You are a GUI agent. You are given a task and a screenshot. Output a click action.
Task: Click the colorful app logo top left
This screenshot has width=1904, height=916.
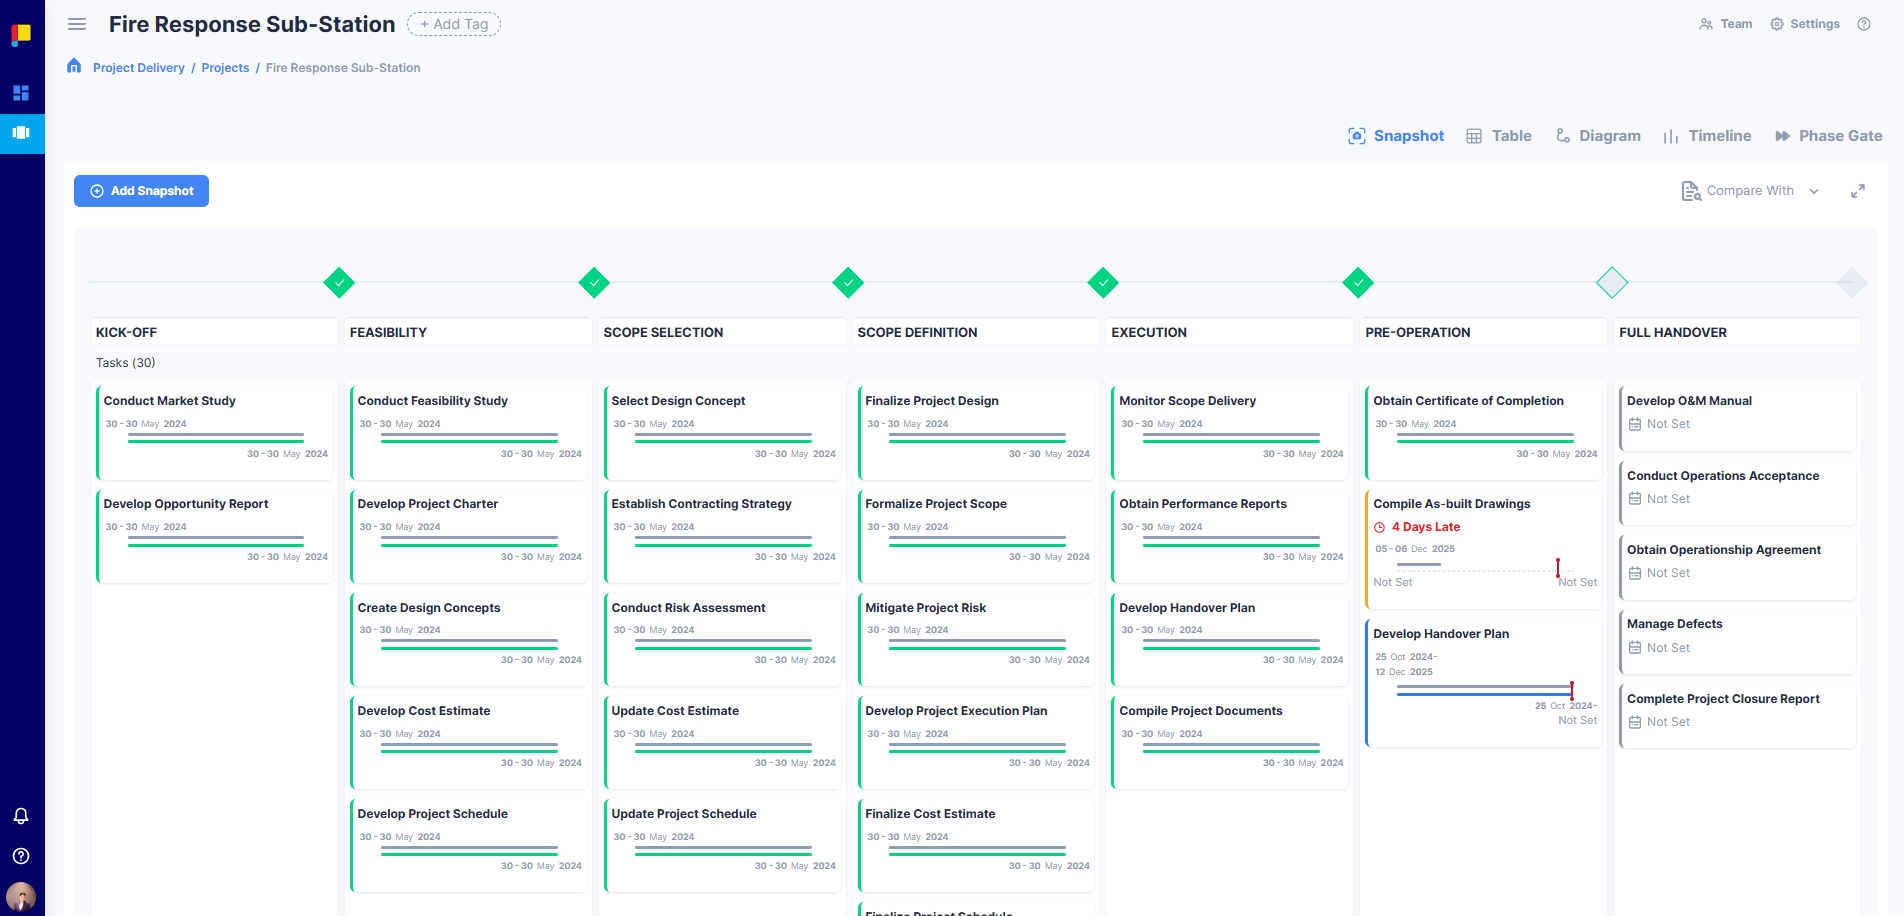21,34
